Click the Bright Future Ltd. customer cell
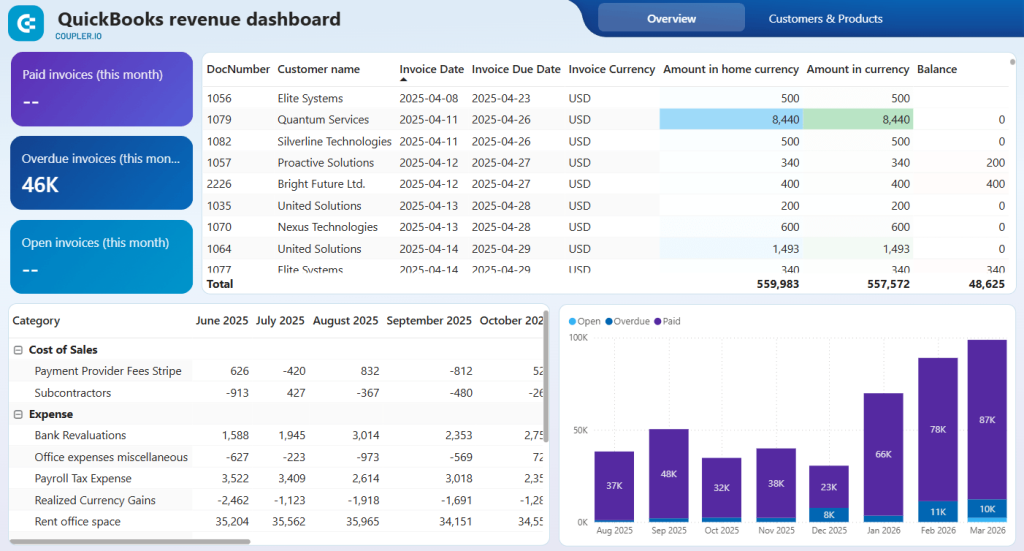 point(321,184)
